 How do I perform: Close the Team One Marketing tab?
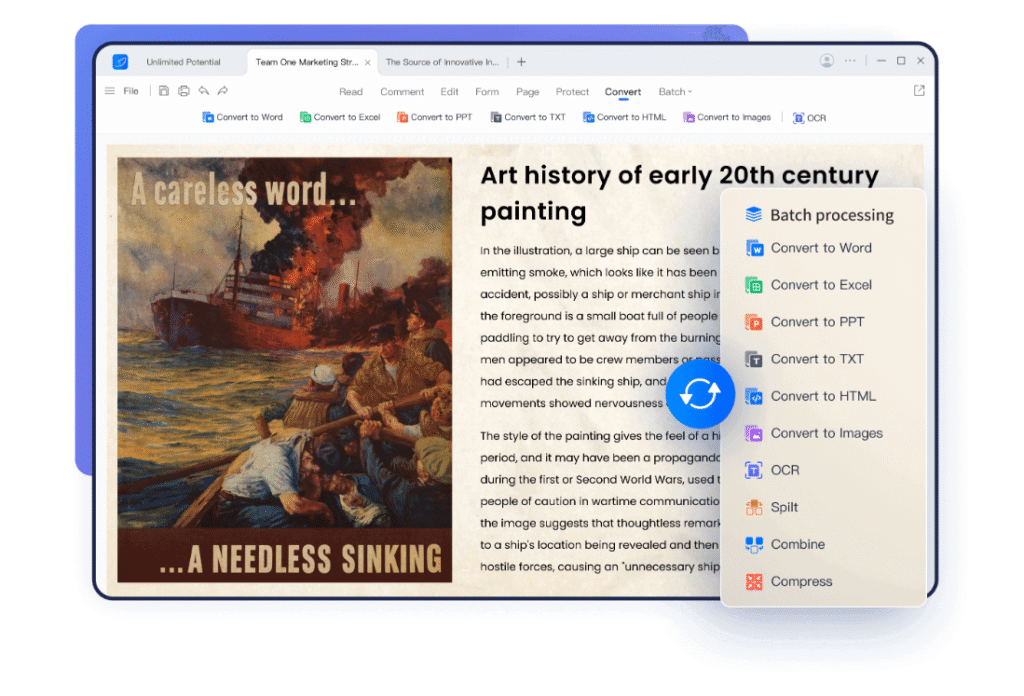pos(368,63)
